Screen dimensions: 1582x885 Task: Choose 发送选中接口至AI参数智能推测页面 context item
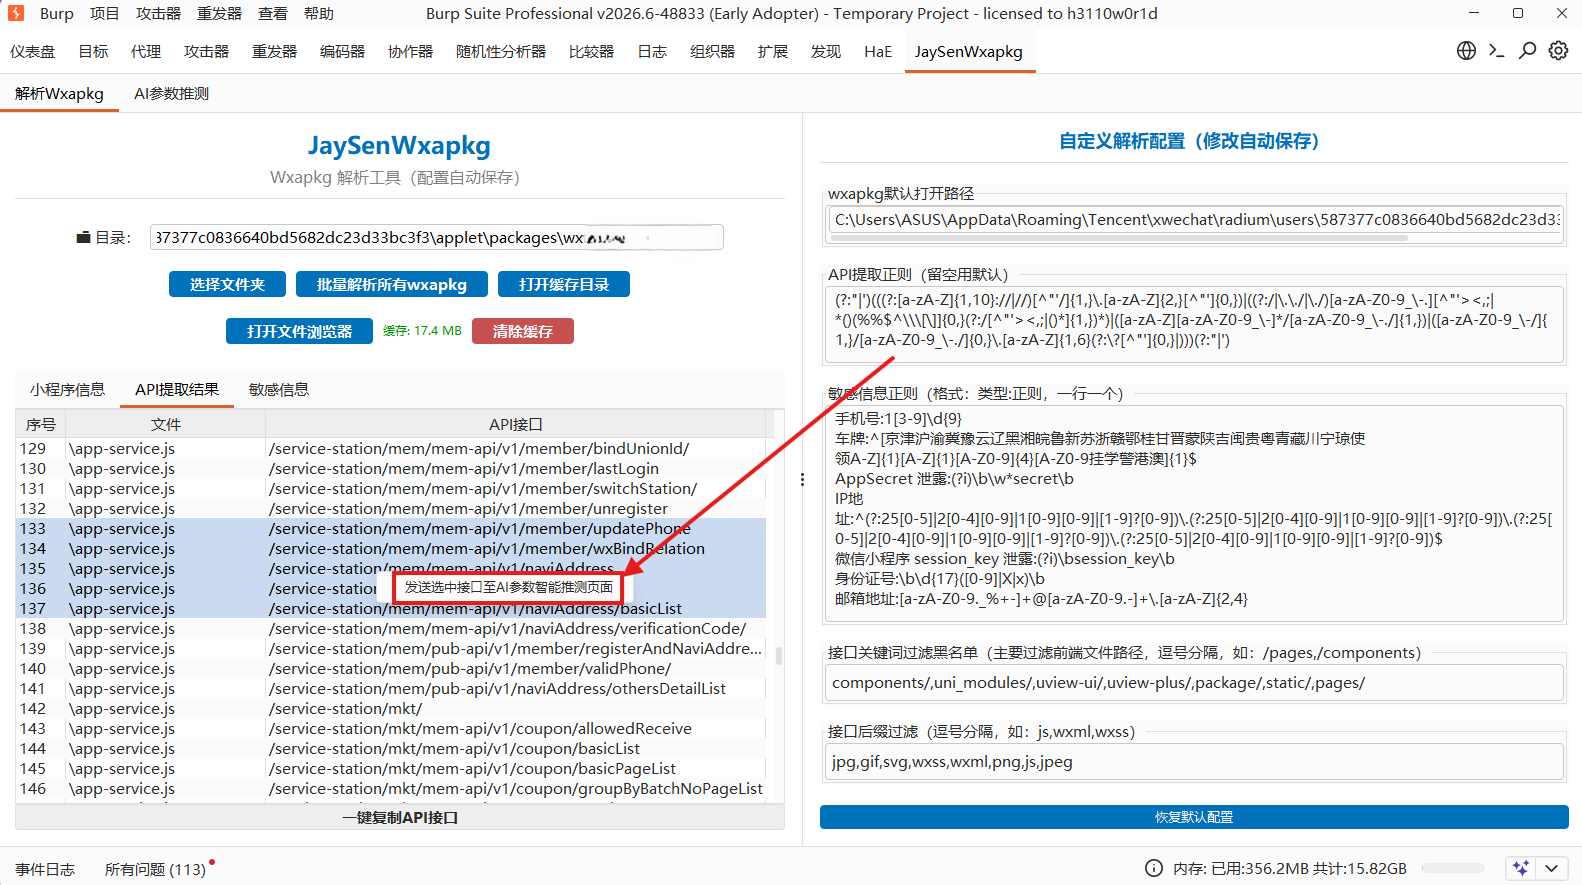[x=509, y=587]
